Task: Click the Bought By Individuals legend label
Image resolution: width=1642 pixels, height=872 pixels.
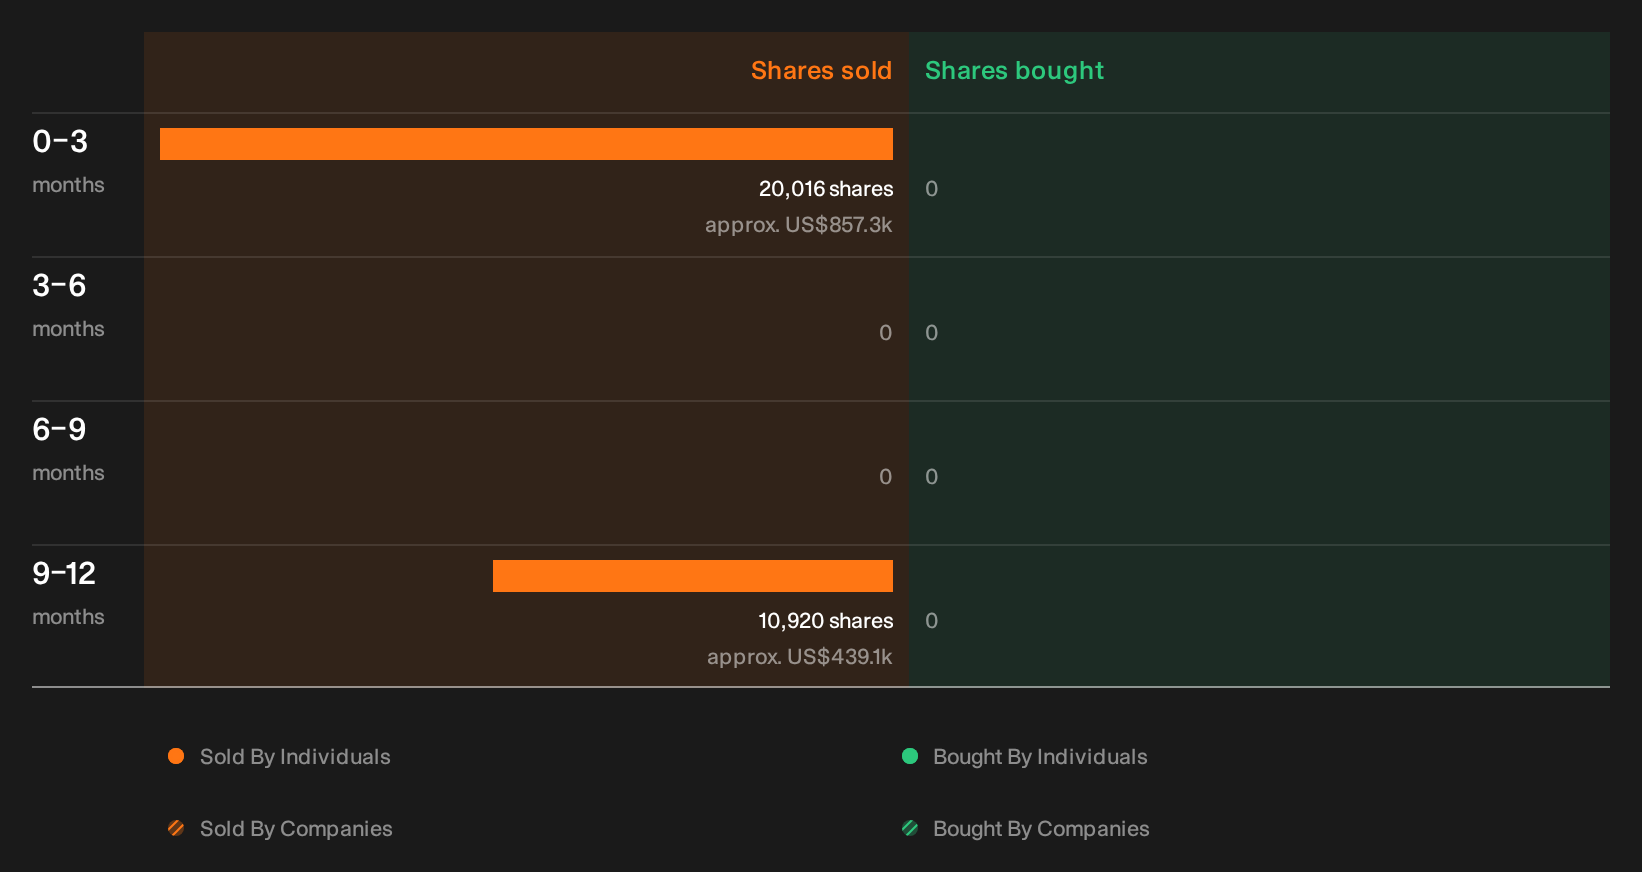Action: click(1040, 757)
